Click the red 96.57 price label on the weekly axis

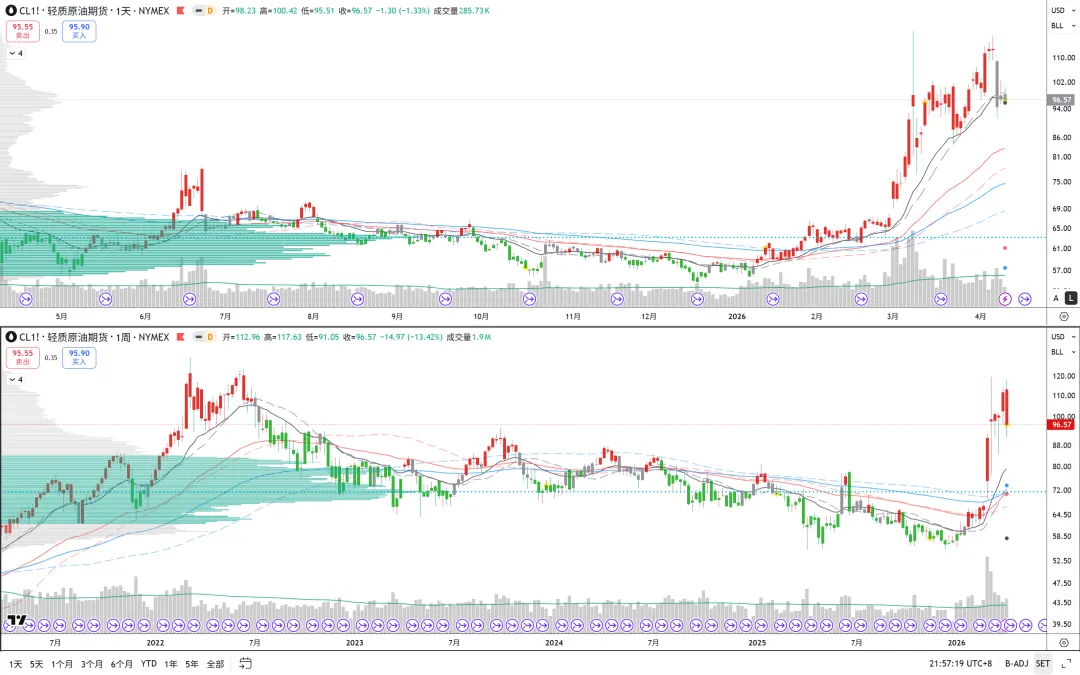click(1061, 424)
